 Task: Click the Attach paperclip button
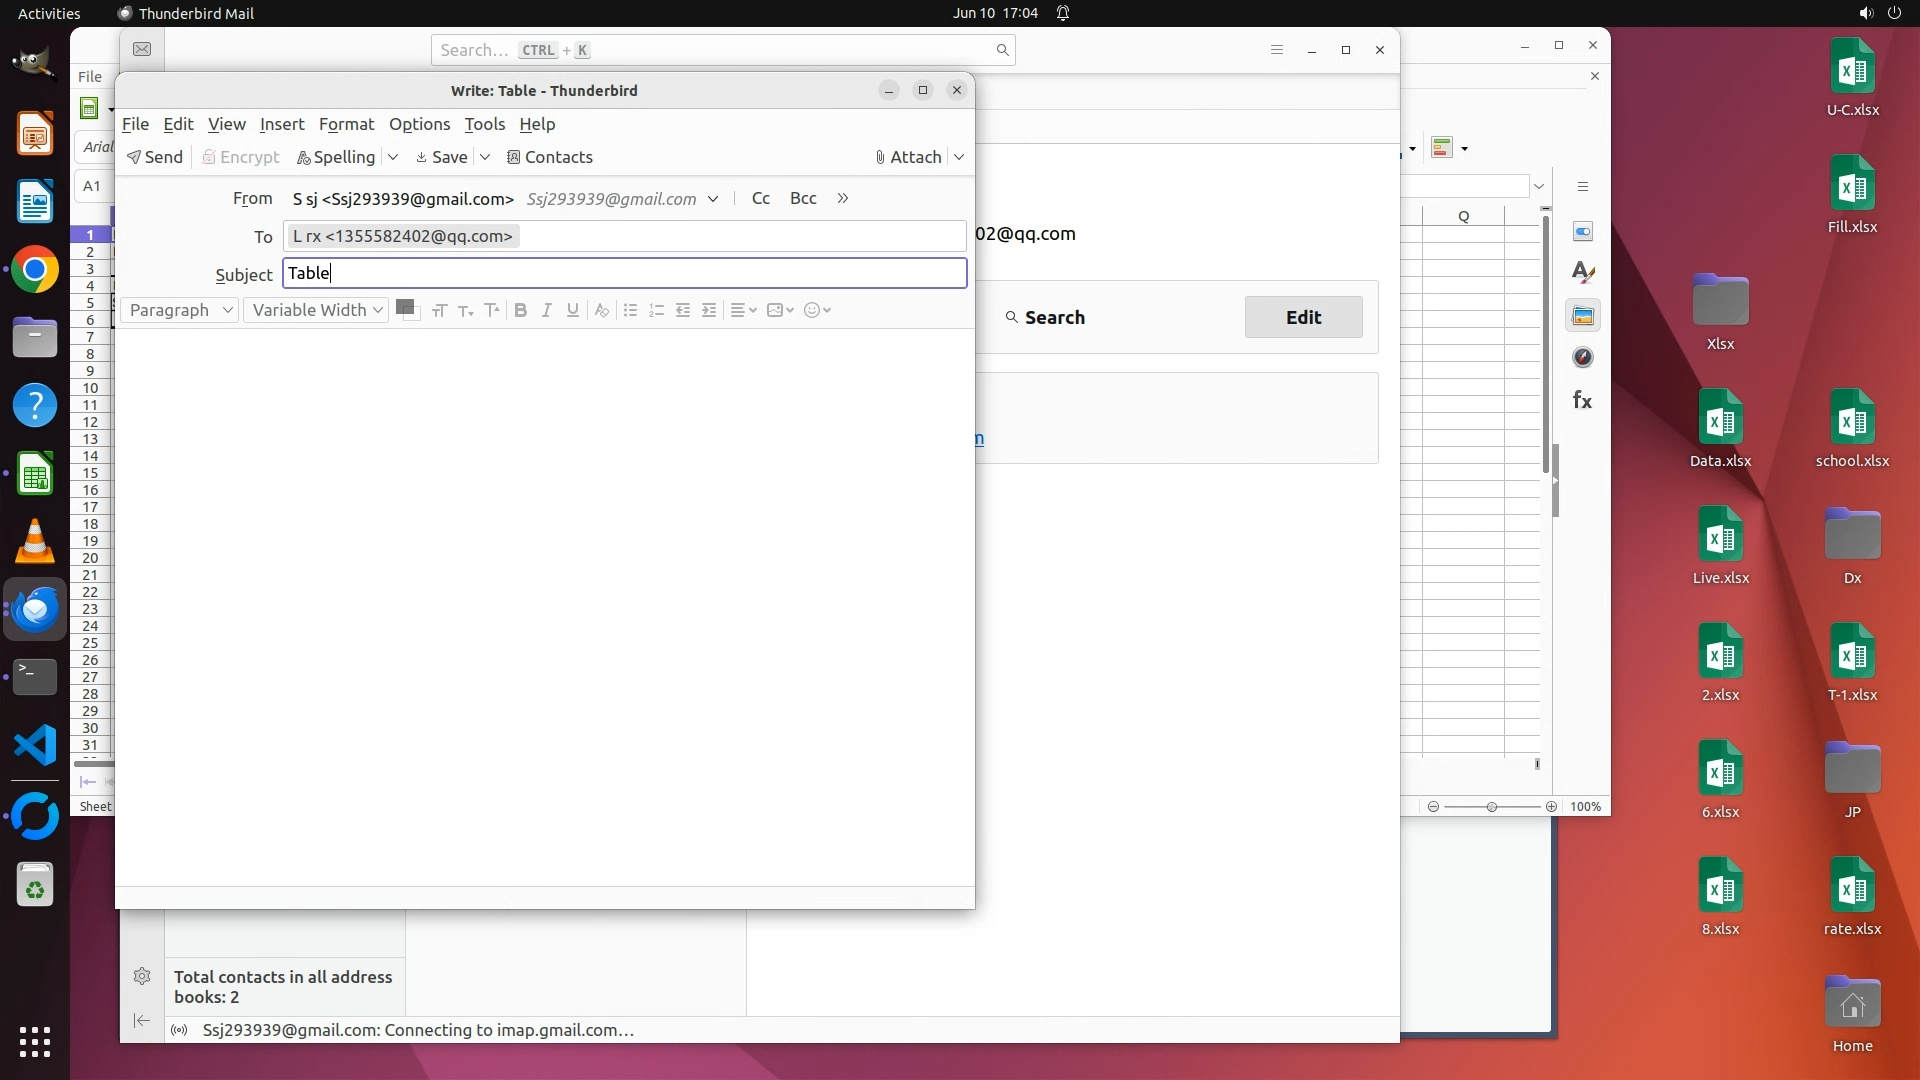click(908, 157)
